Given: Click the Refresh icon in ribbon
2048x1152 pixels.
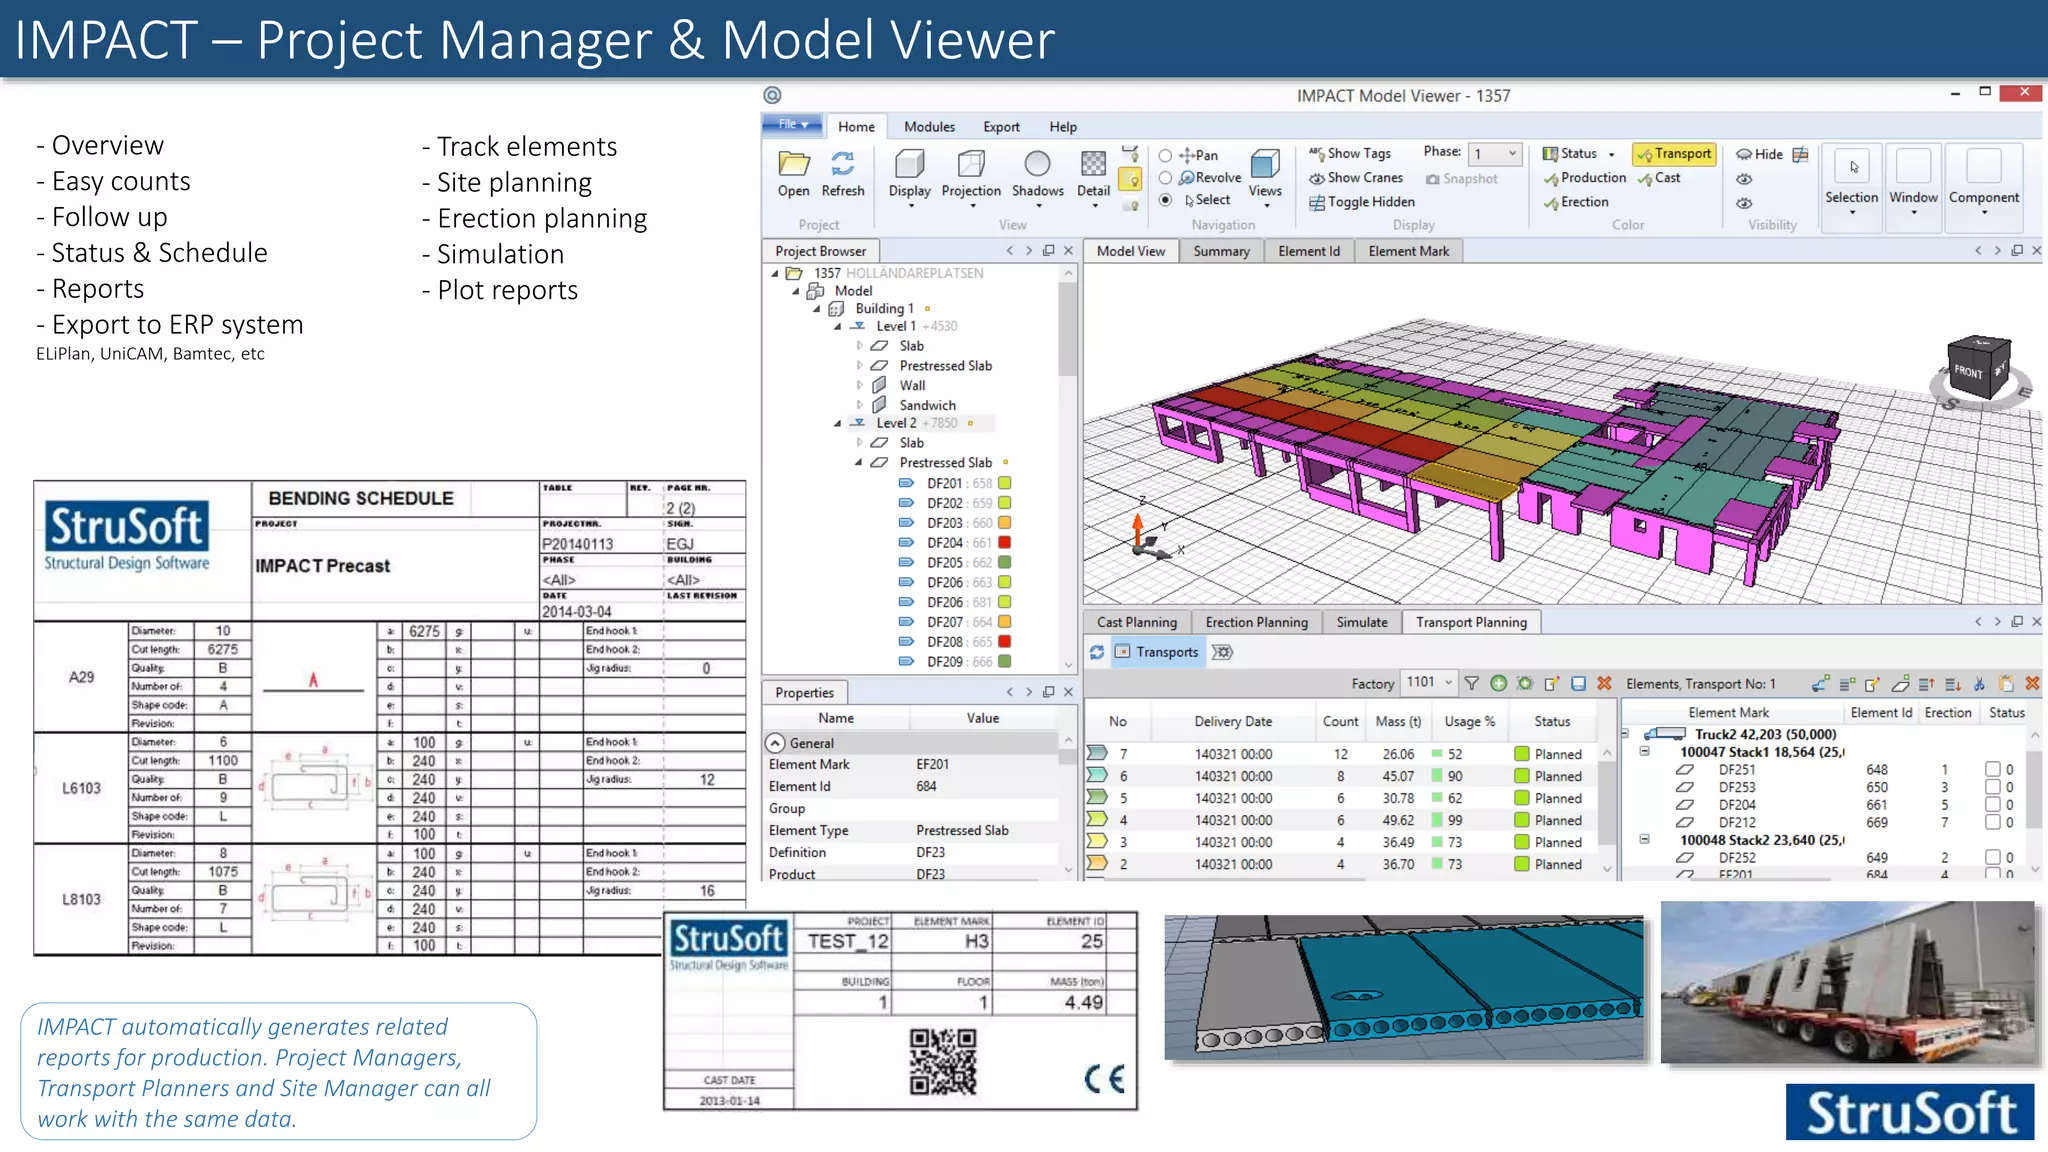Looking at the screenshot, I should pos(842,165).
